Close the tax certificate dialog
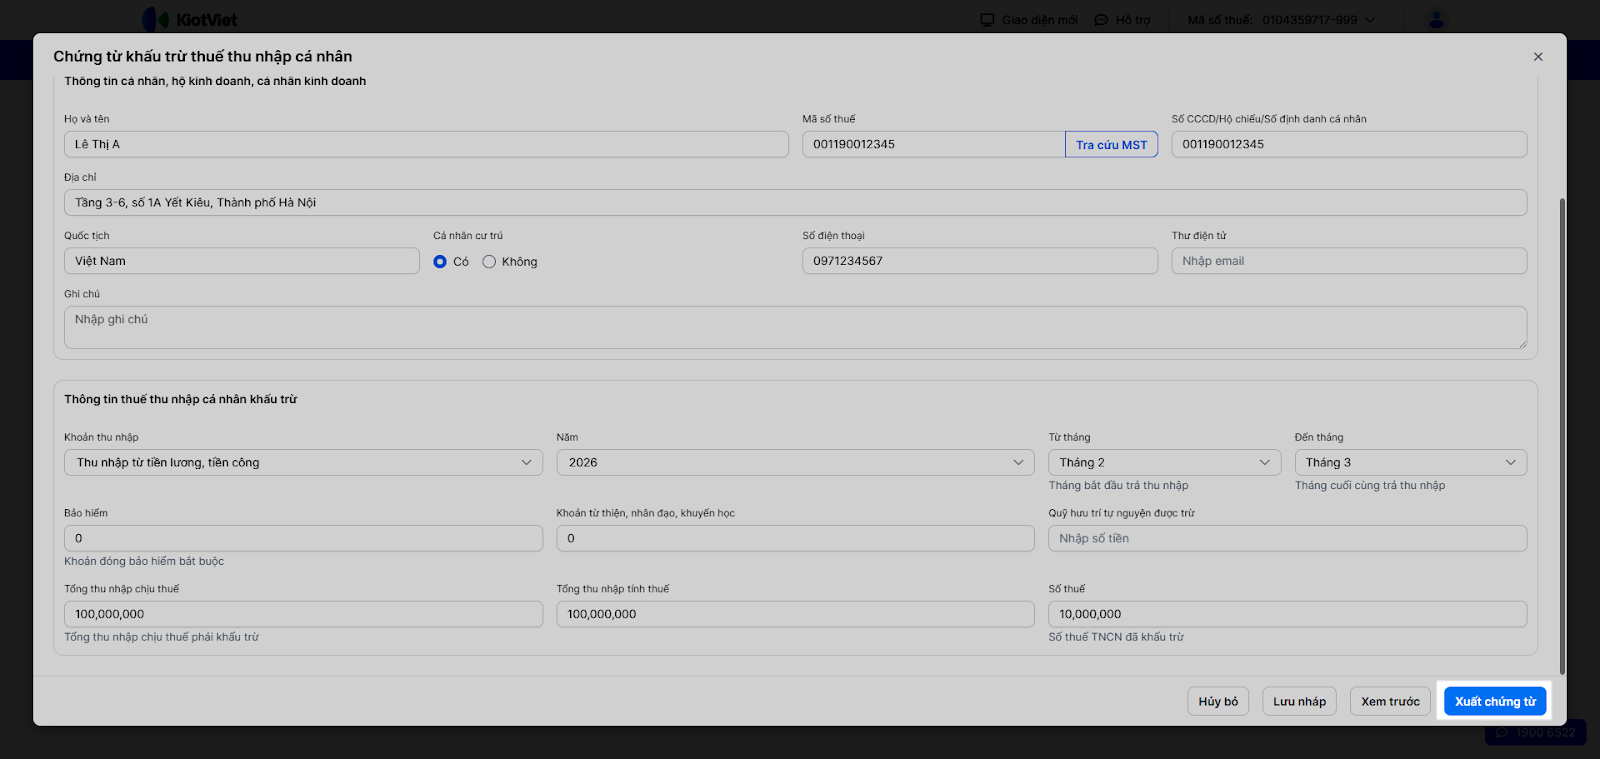The image size is (1600, 759). coord(1538,57)
